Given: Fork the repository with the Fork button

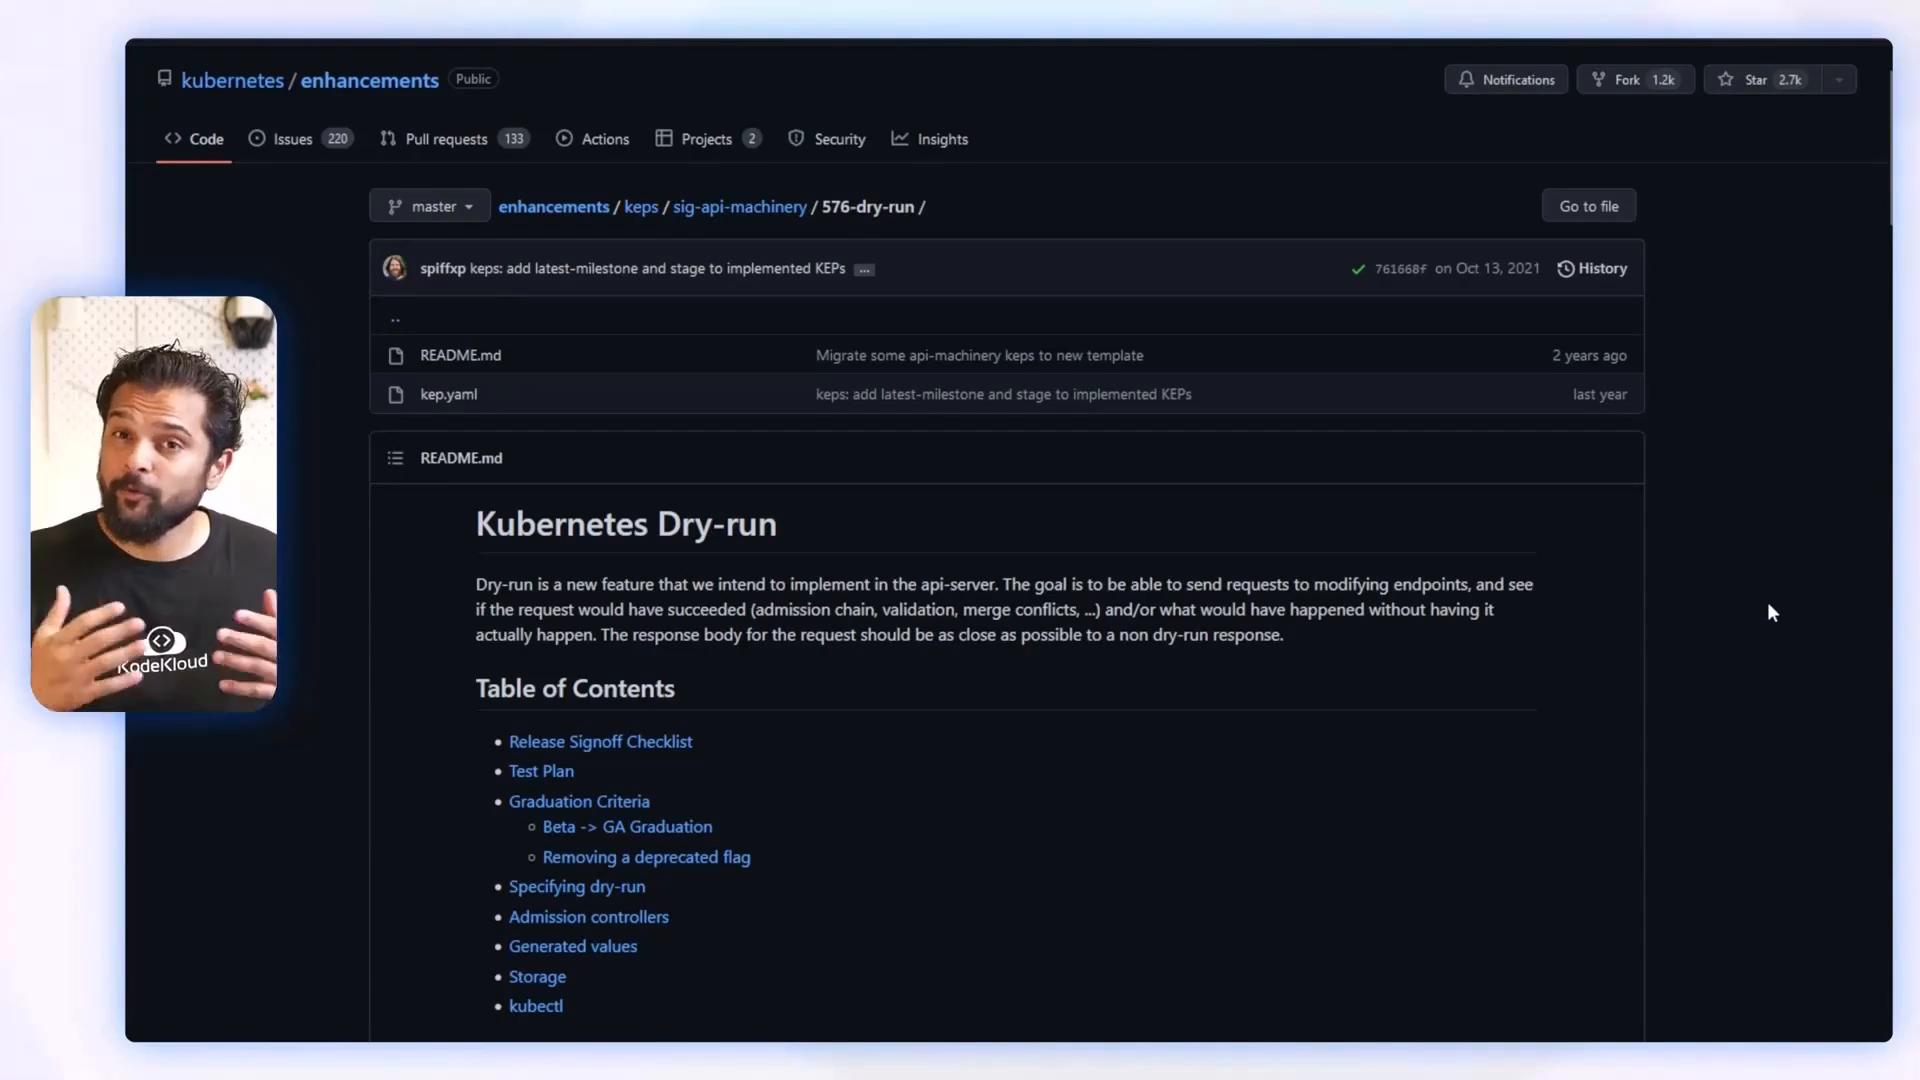Looking at the screenshot, I should pyautogui.click(x=1635, y=80).
